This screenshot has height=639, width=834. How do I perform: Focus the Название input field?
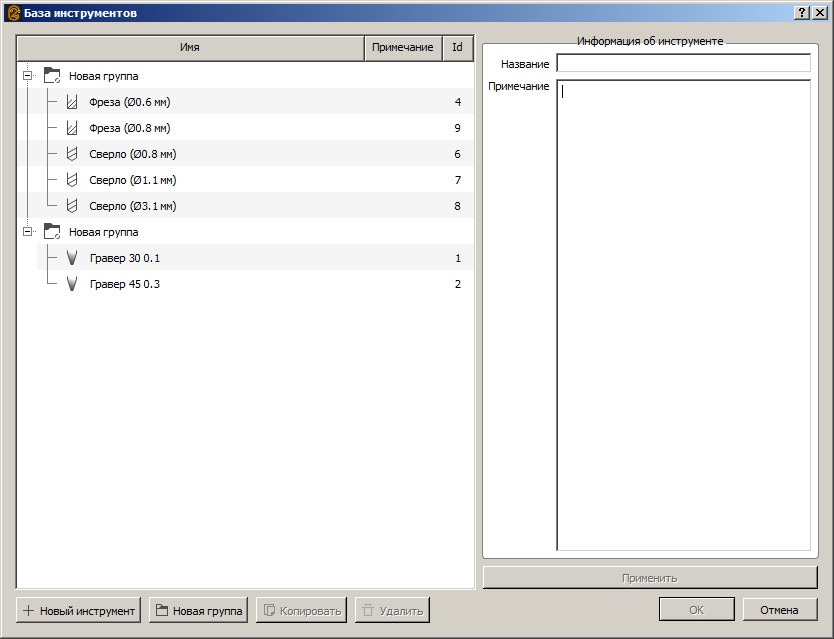(x=683, y=64)
